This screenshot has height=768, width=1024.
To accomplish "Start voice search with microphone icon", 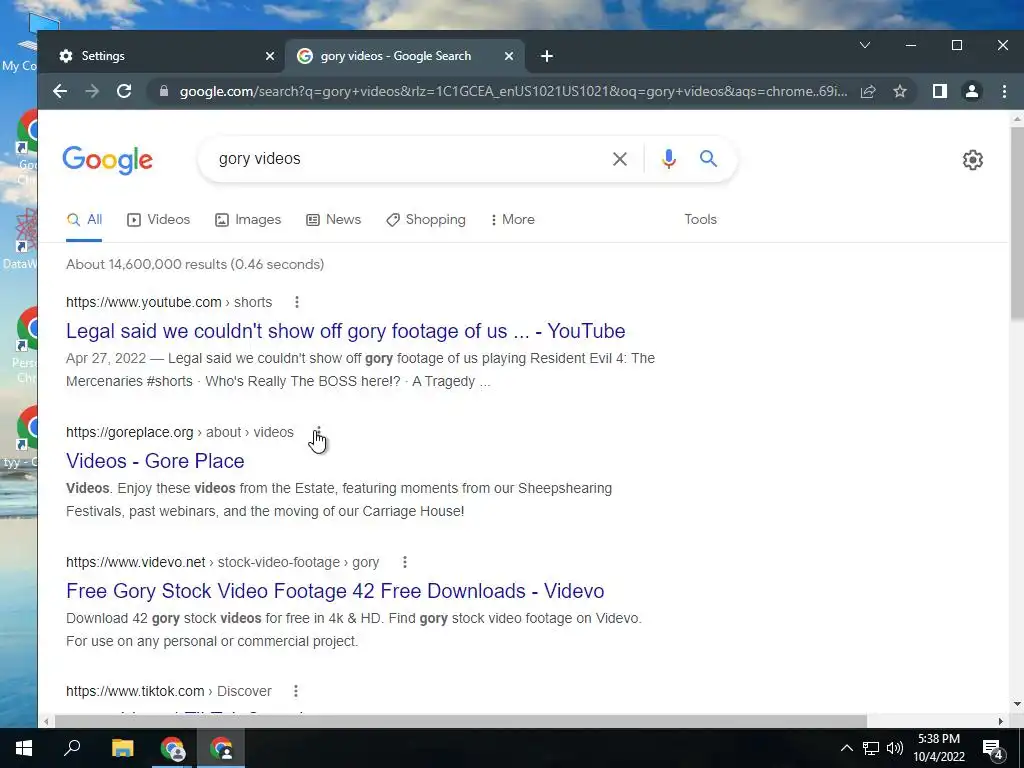I will [x=668, y=159].
